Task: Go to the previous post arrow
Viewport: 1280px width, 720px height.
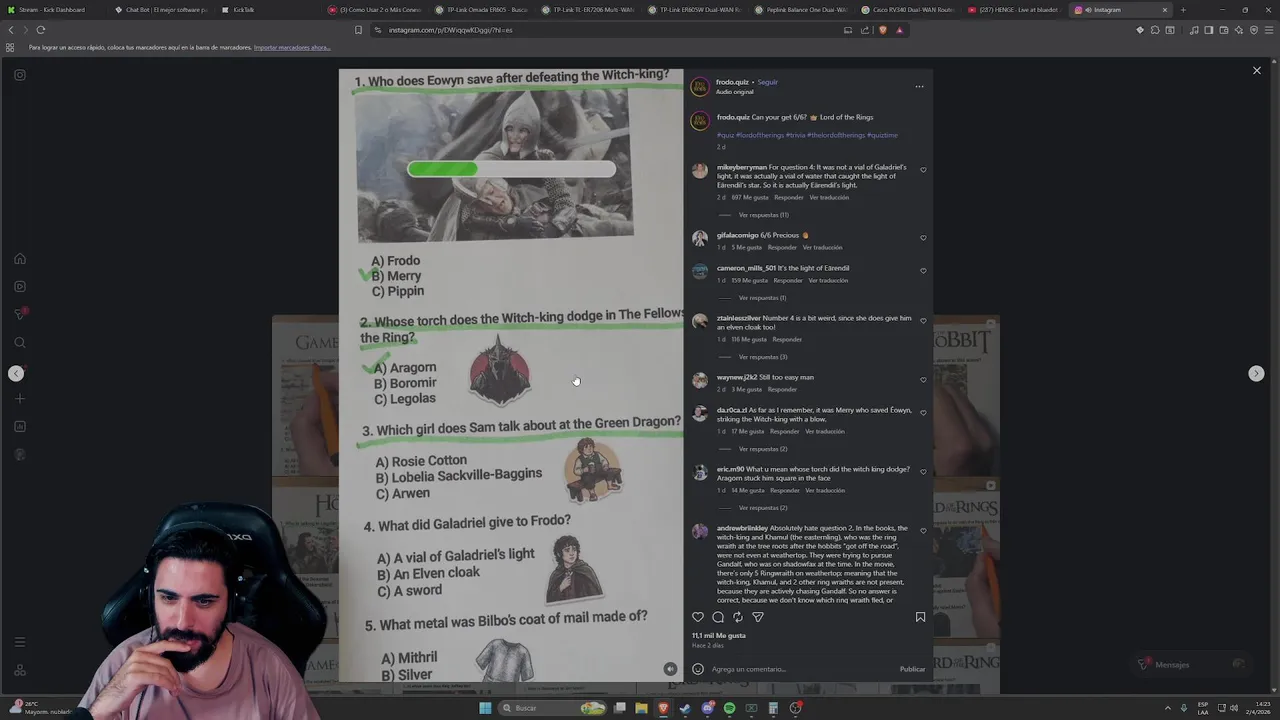Action: click(16, 373)
